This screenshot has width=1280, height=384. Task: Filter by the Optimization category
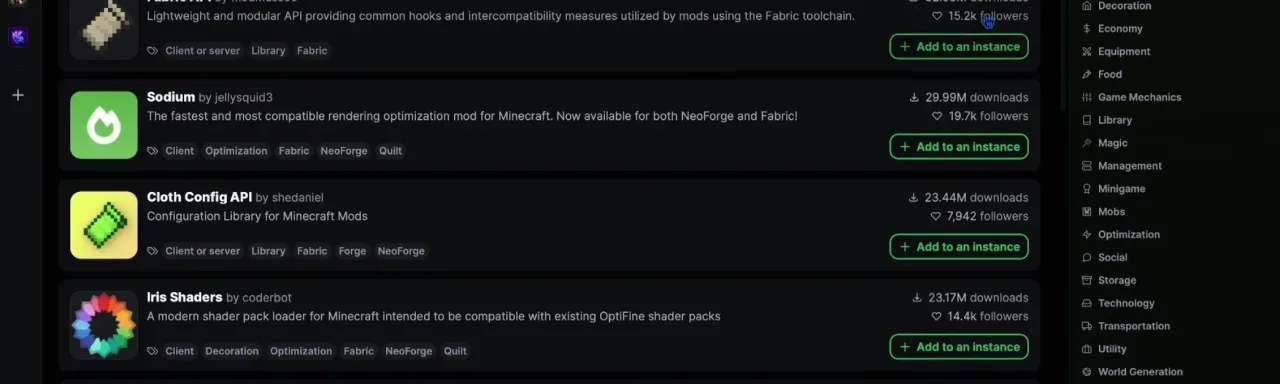tap(1129, 234)
